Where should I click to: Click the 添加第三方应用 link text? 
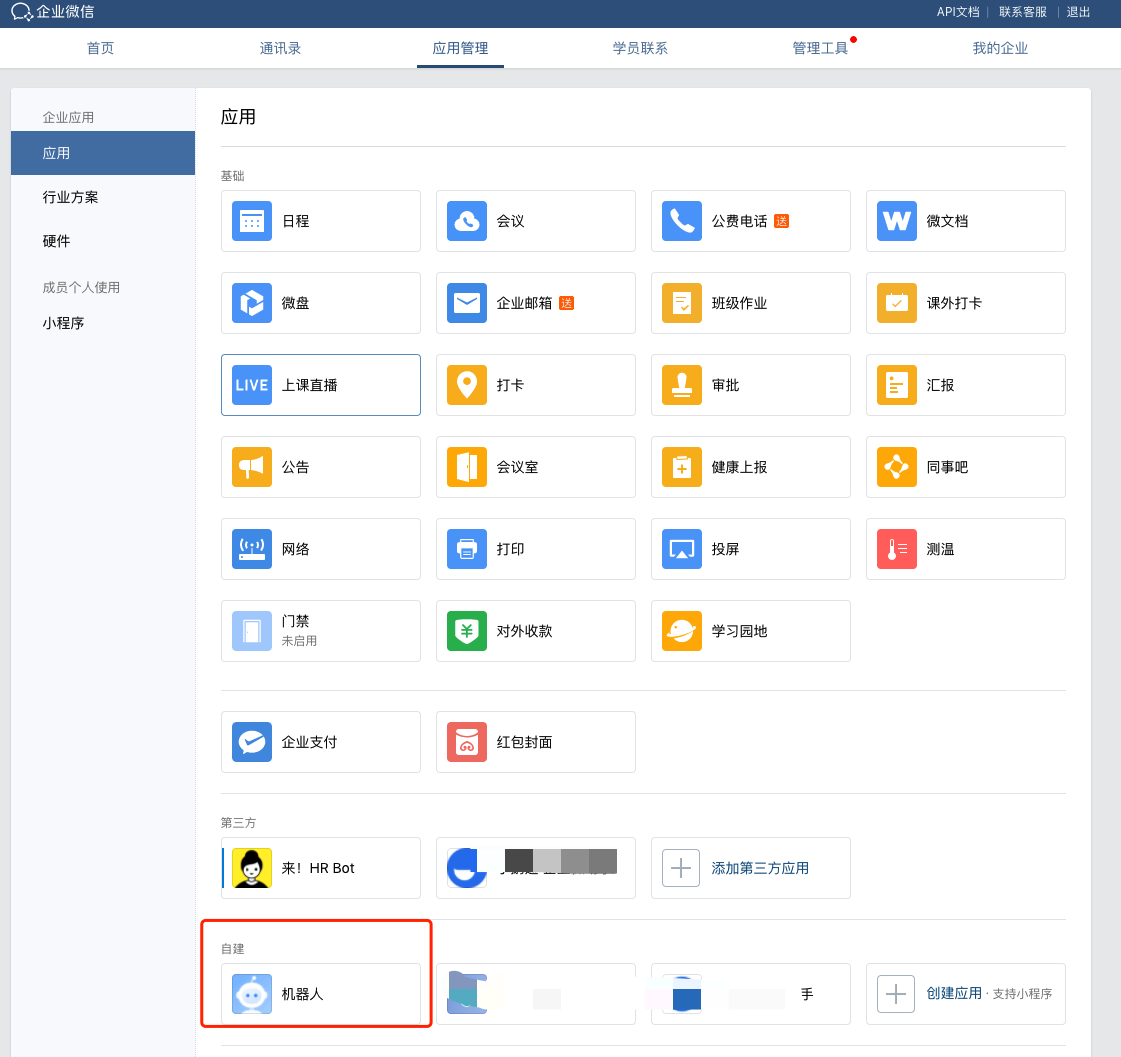[760, 868]
